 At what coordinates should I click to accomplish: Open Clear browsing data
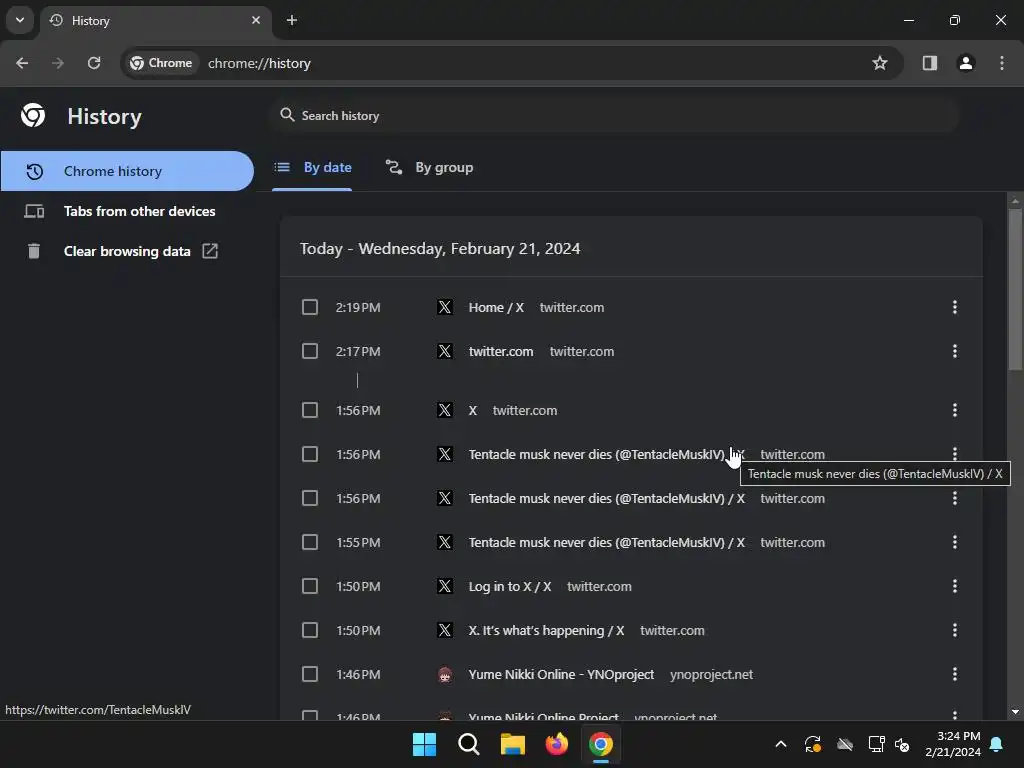127,251
